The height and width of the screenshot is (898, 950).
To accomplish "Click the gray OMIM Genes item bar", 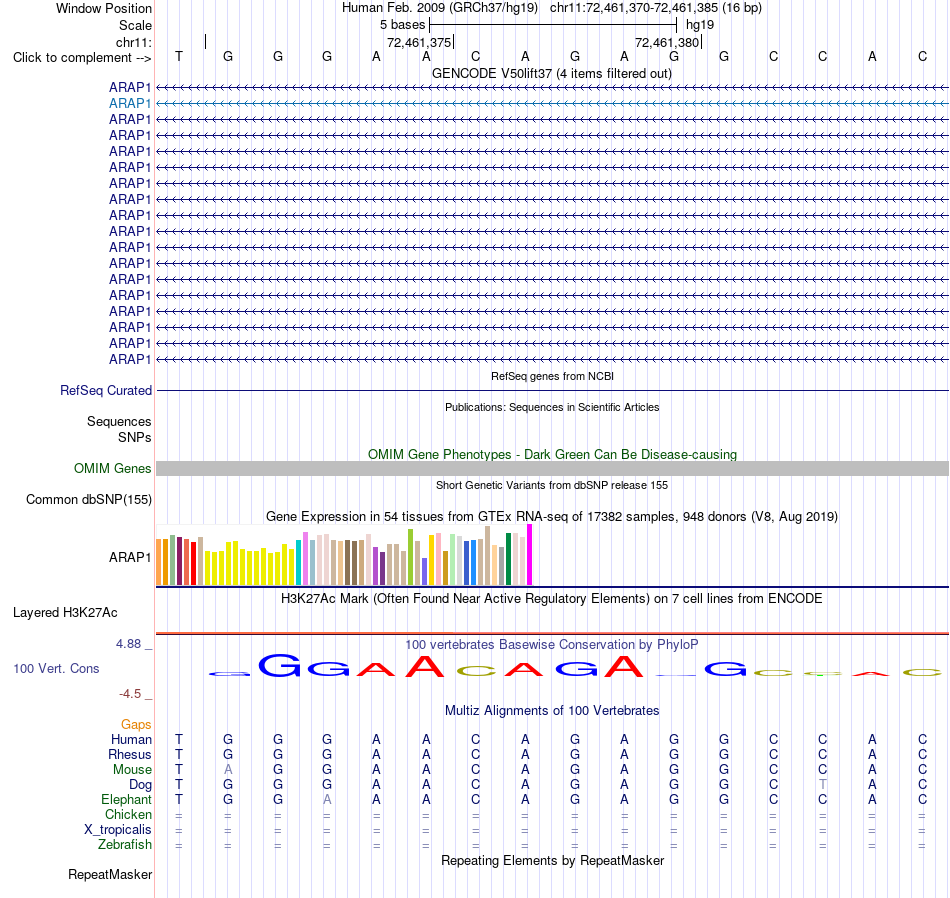I will (x=552, y=468).
